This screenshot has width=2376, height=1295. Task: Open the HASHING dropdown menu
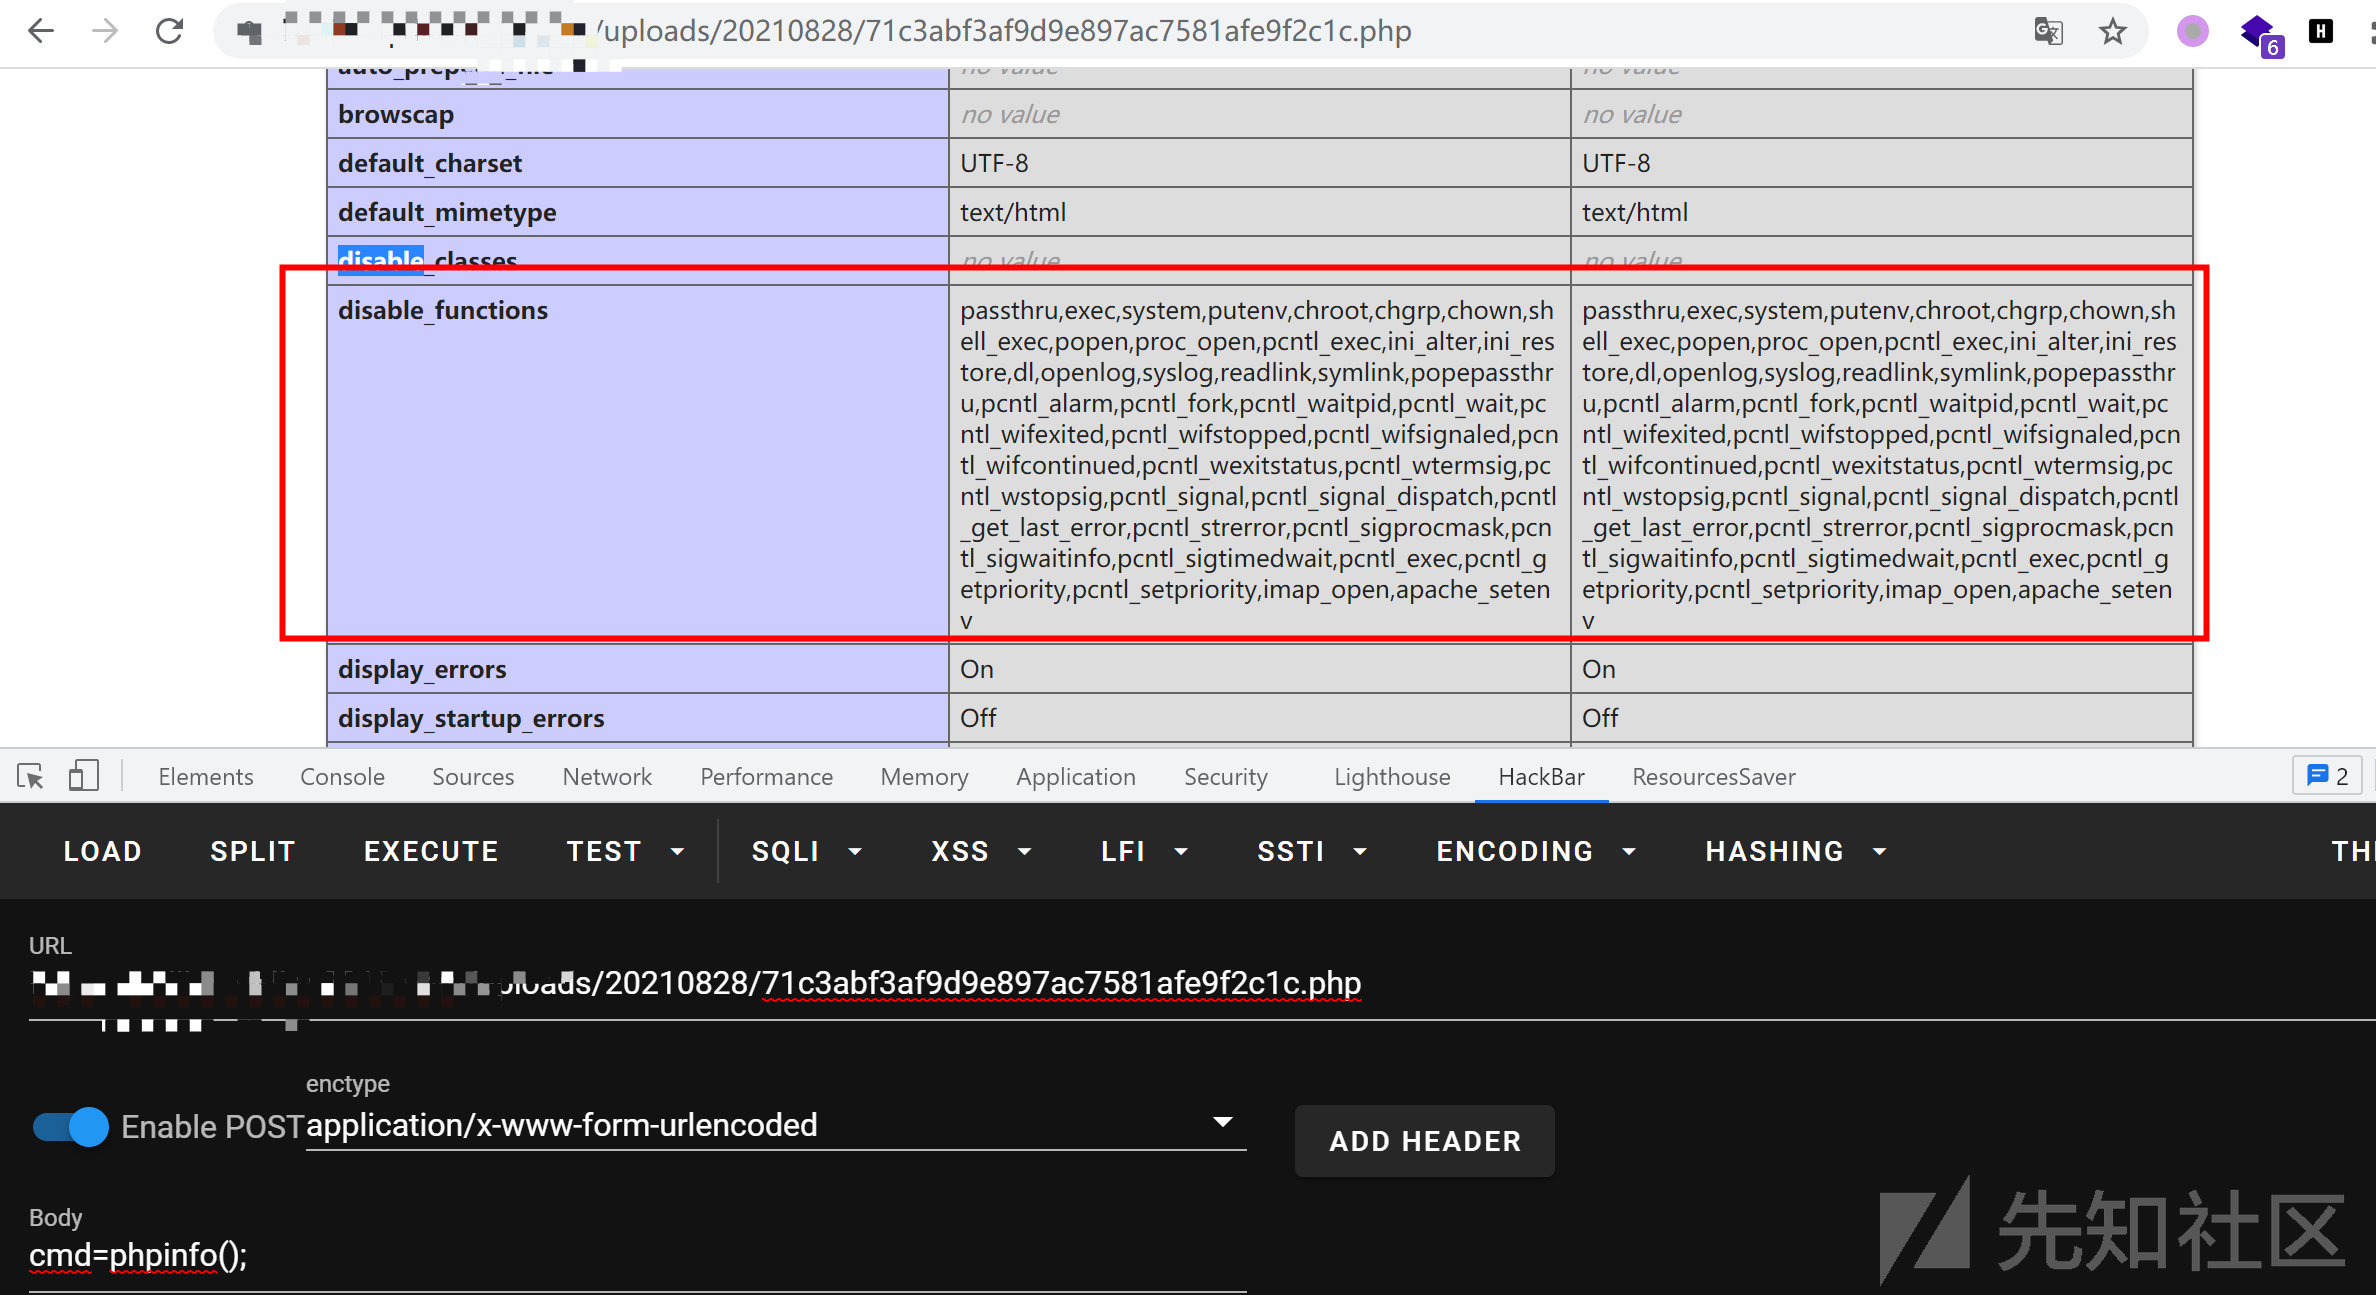coord(1795,851)
